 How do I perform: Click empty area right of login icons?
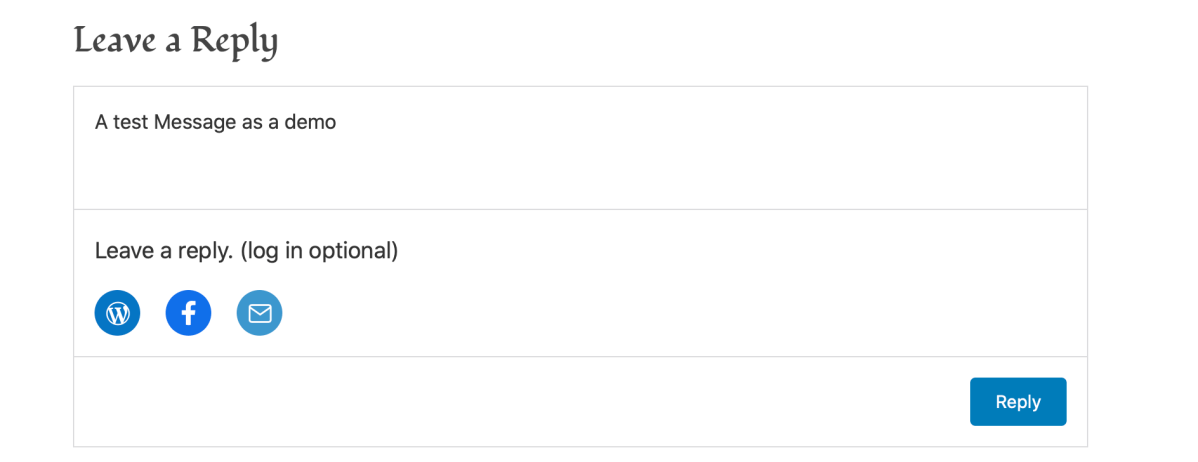click(x=650, y=313)
